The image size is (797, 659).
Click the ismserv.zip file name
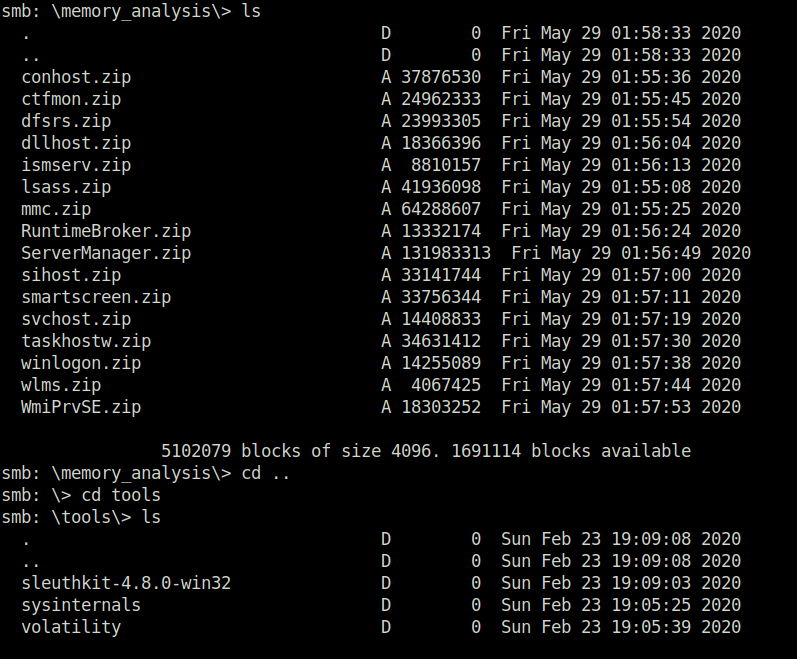(x=76, y=165)
